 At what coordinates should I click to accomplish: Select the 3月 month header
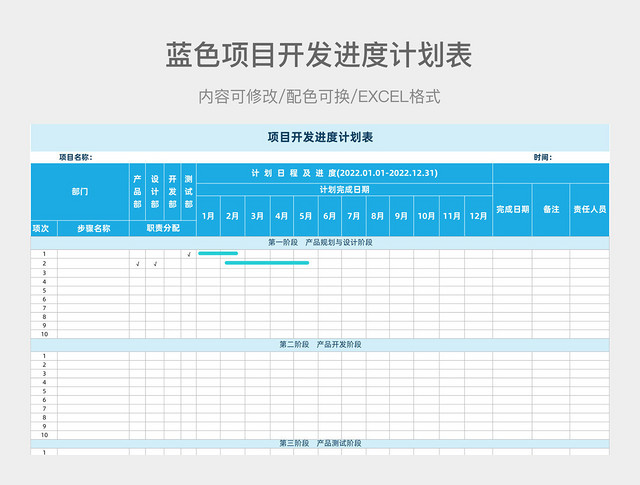(x=257, y=216)
